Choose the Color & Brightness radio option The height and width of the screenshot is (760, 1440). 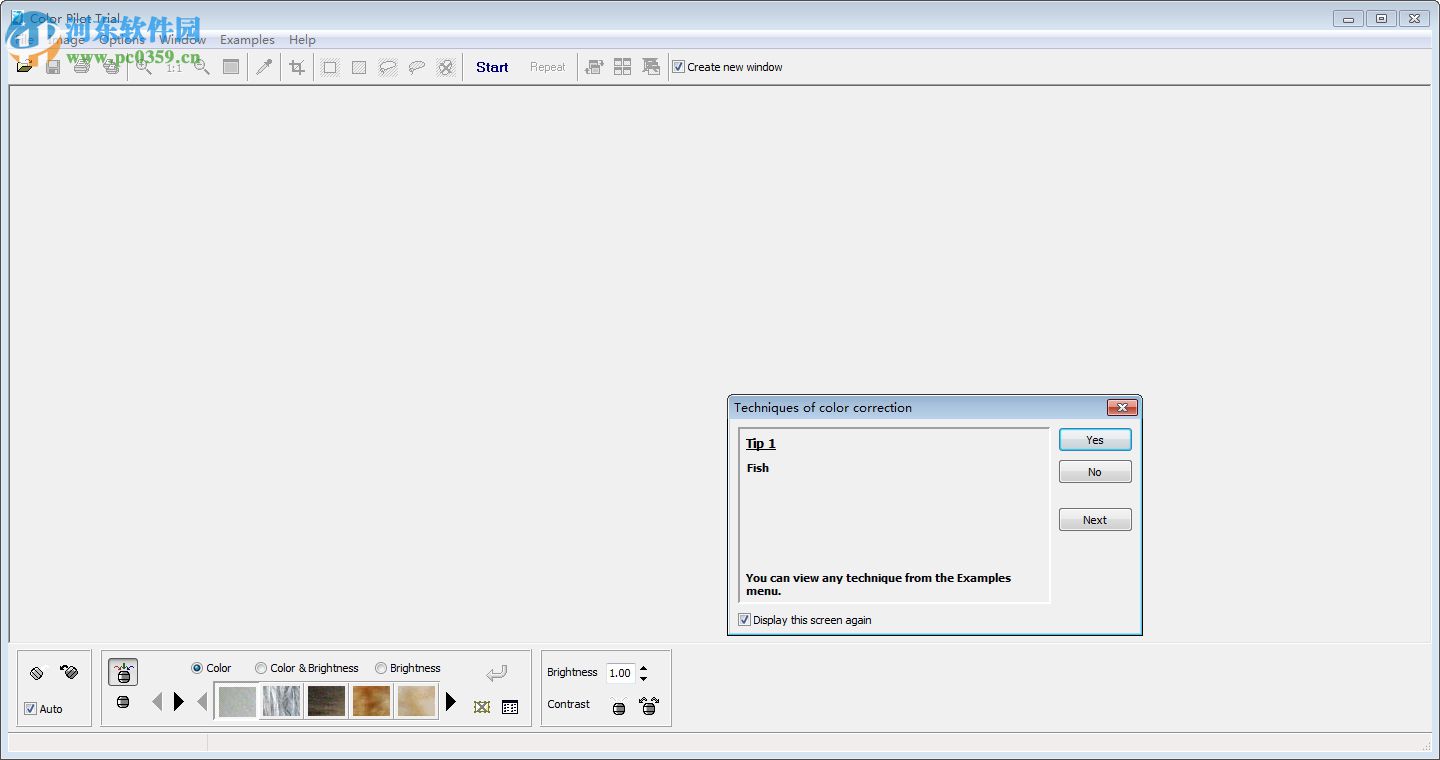261,668
